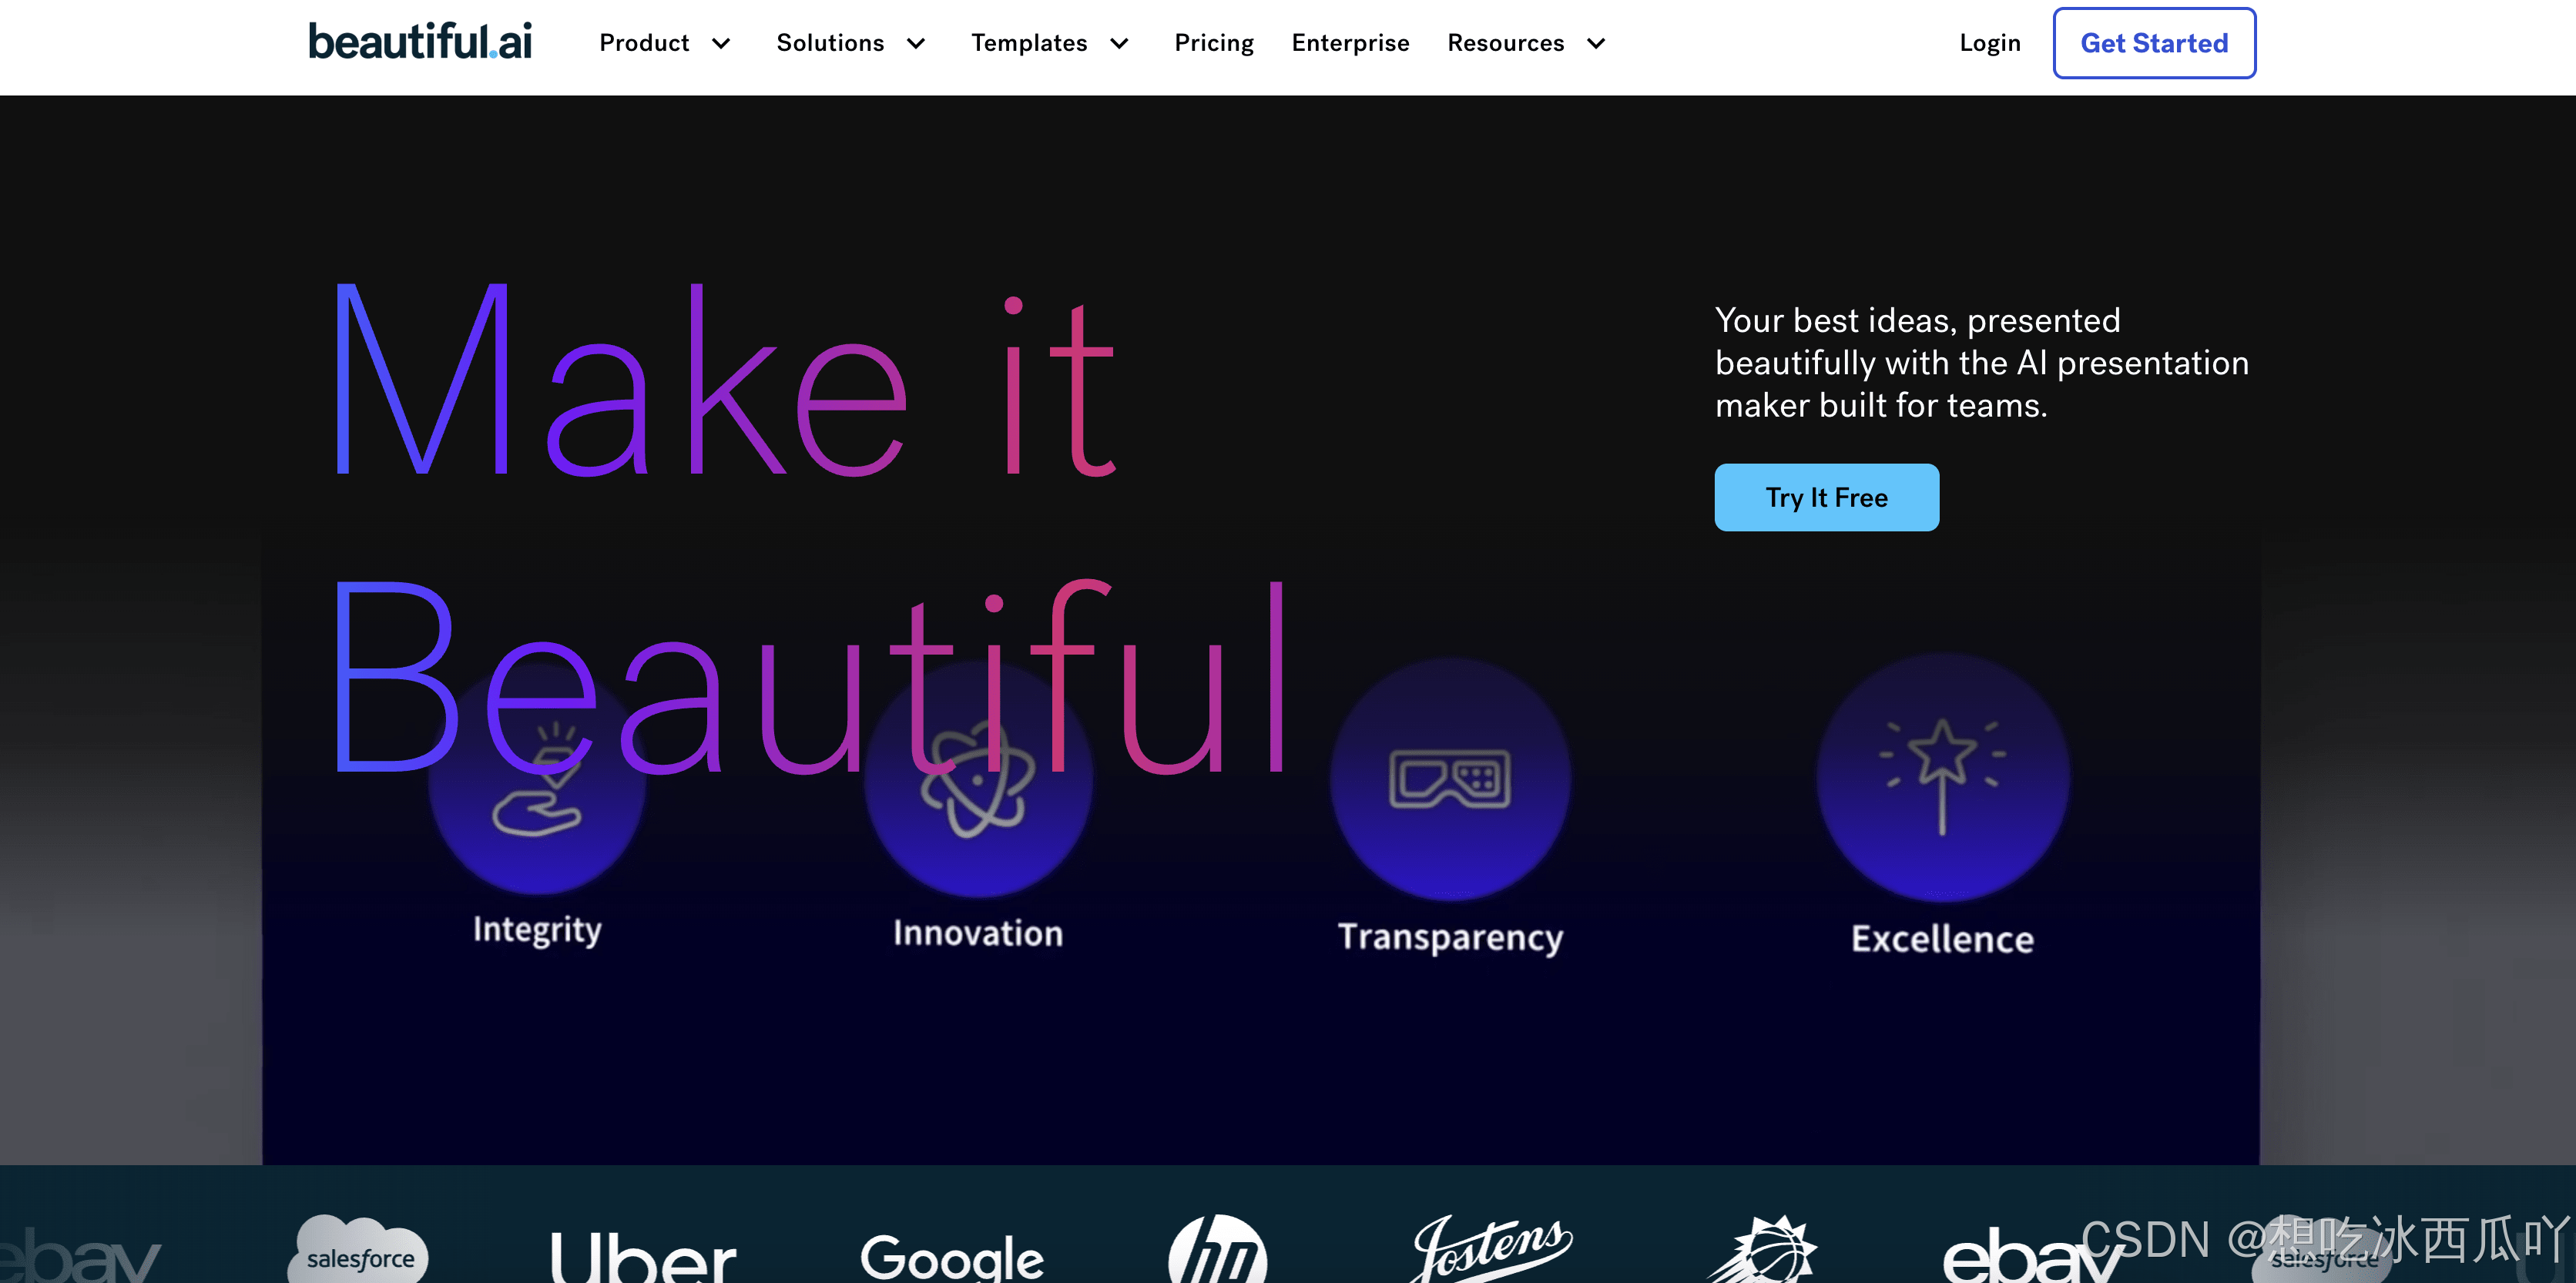Click the Uber logo
2576x1283 pixels.
pos(643,1257)
